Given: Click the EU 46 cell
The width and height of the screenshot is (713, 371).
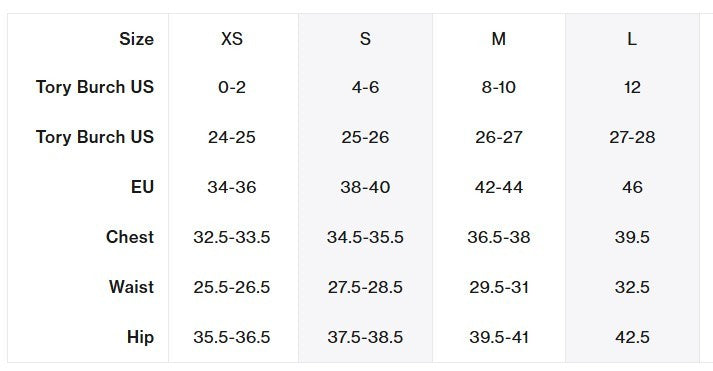Looking at the screenshot, I should coord(632,187).
